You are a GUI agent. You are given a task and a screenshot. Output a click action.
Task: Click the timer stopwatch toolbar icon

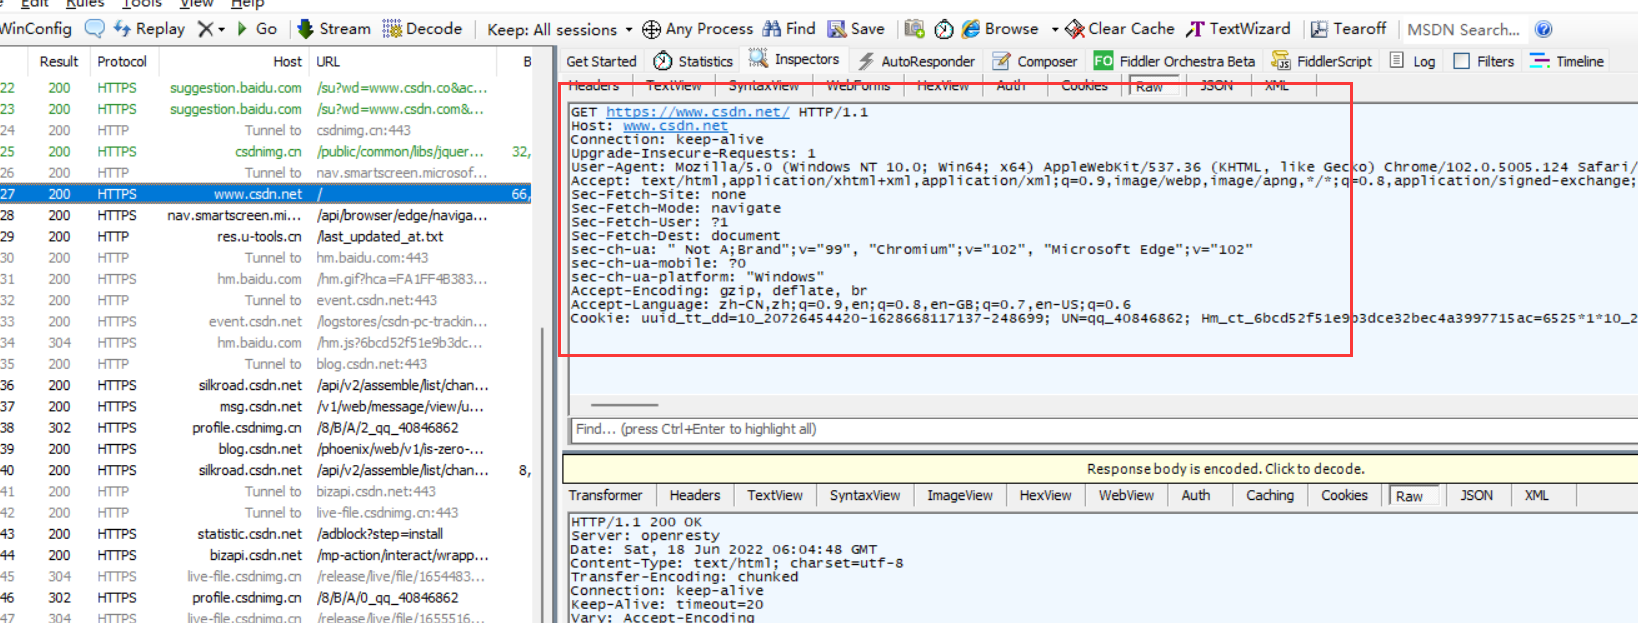point(943,29)
